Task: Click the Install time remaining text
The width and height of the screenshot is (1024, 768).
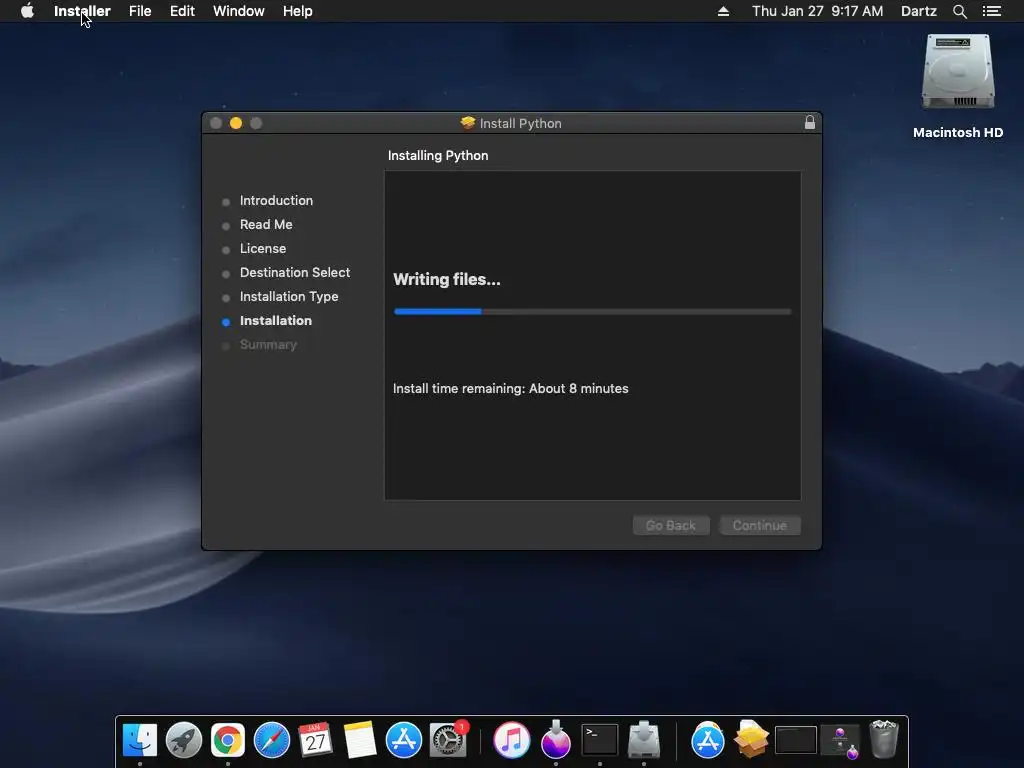Action: coord(511,389)
